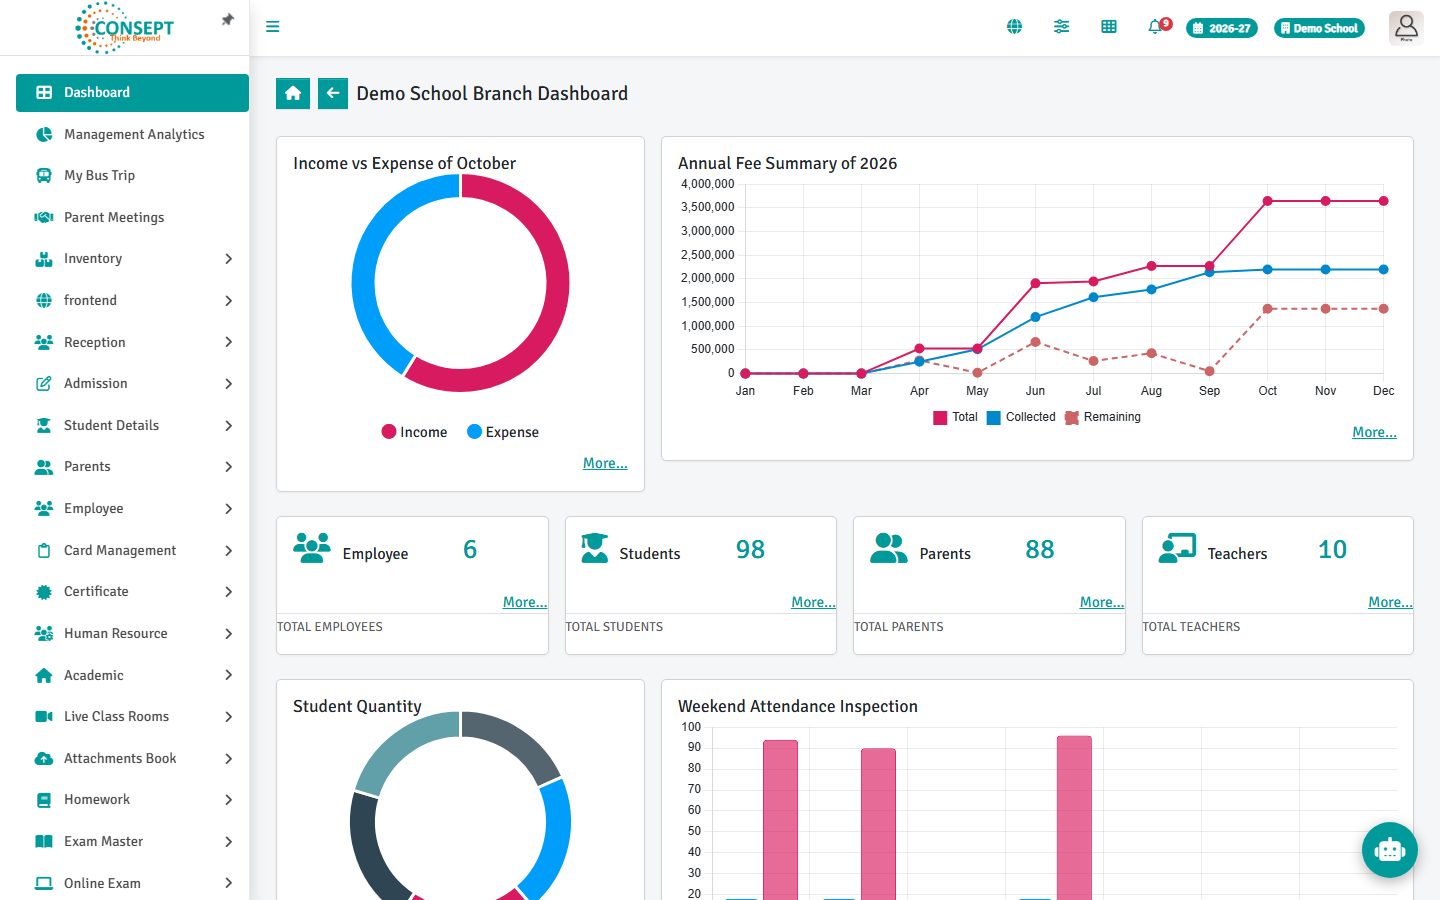Click the home icon button
Screen dimensions: 1440x900
click(x=293, y=93)
